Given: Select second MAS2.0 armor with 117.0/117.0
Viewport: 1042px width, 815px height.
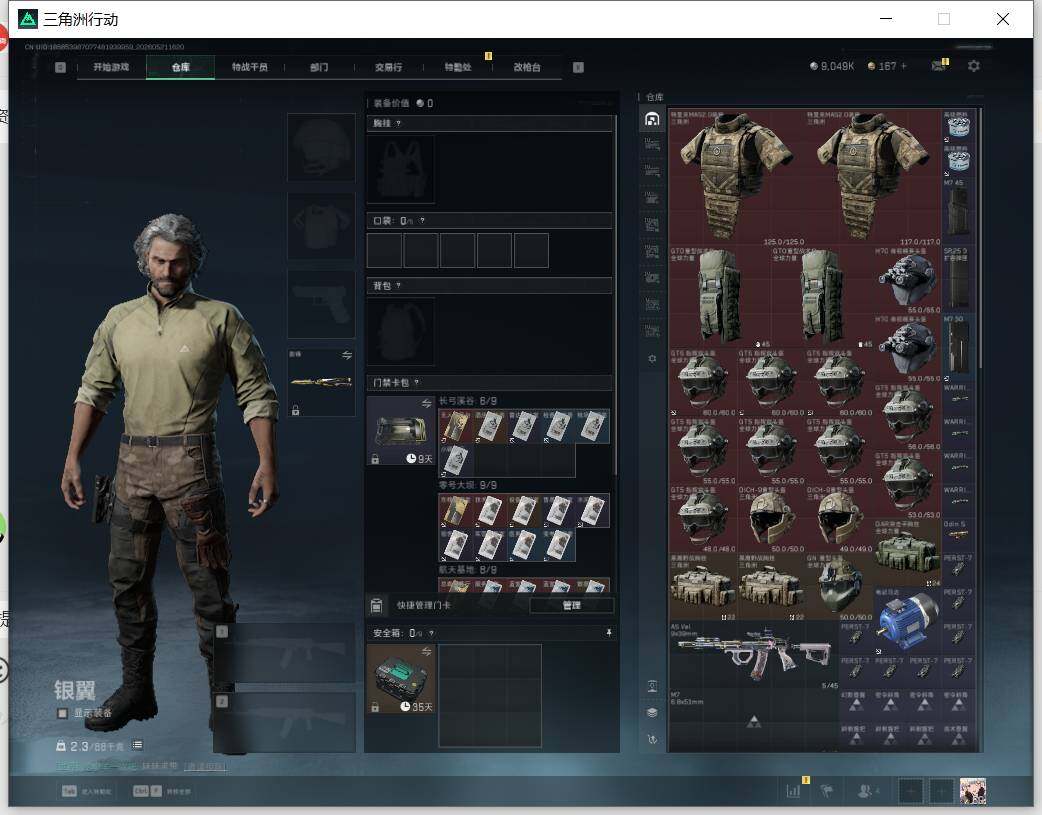Looking at the screenshot, I should click(873, 177).
